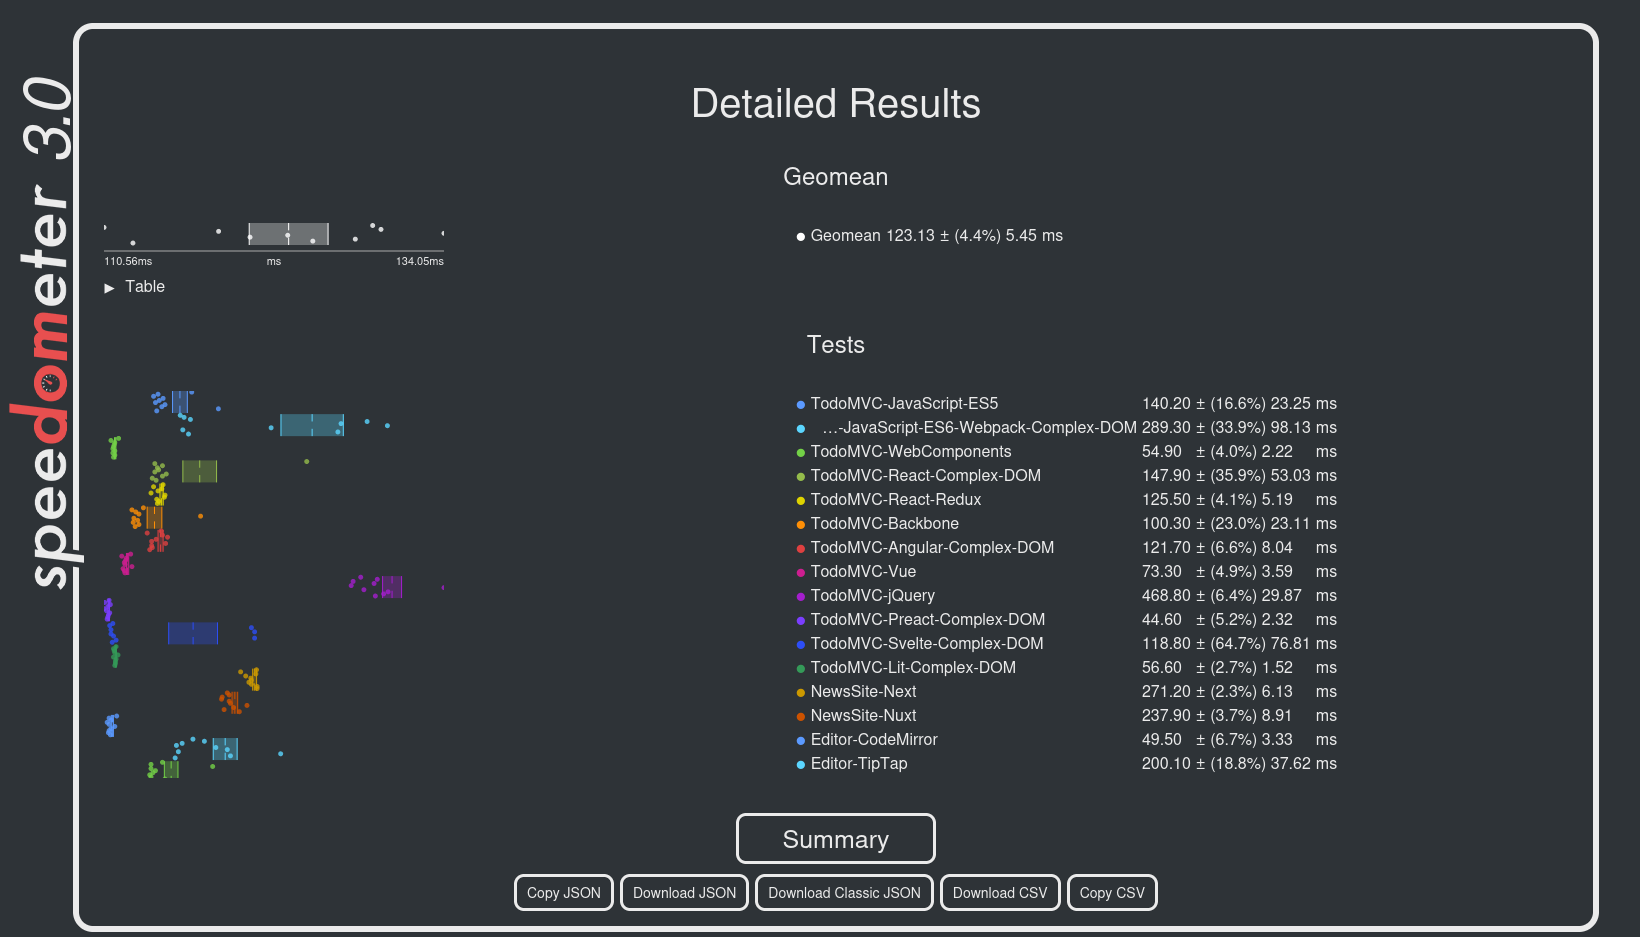Click the 110.56ms axis minimum label
Screen dimensions: 1640x937
[x=128, y=261]
